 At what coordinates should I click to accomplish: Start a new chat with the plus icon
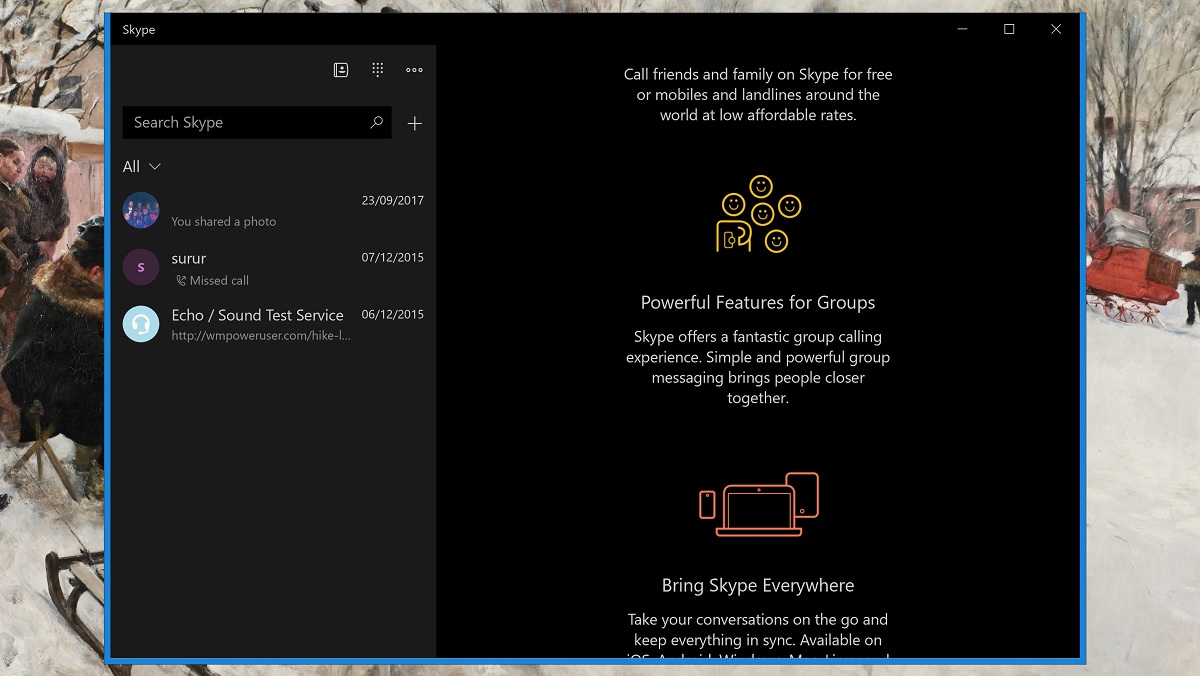(415, 123)
